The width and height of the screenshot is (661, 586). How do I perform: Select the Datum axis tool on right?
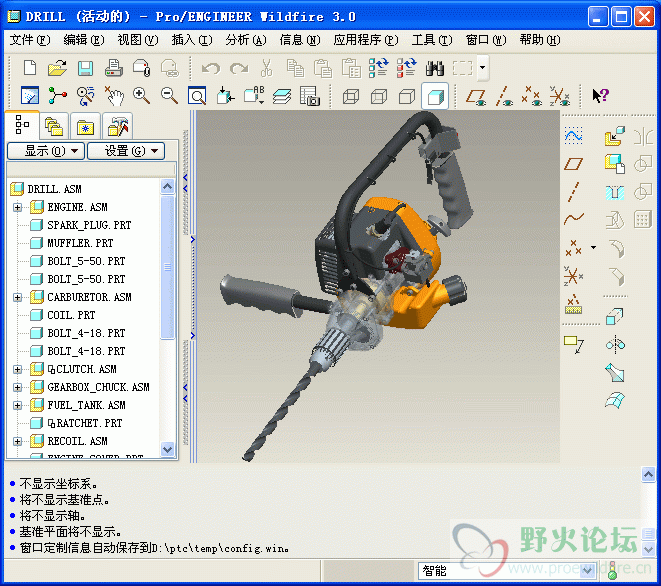pyautogui.click(x=573, y=191)
